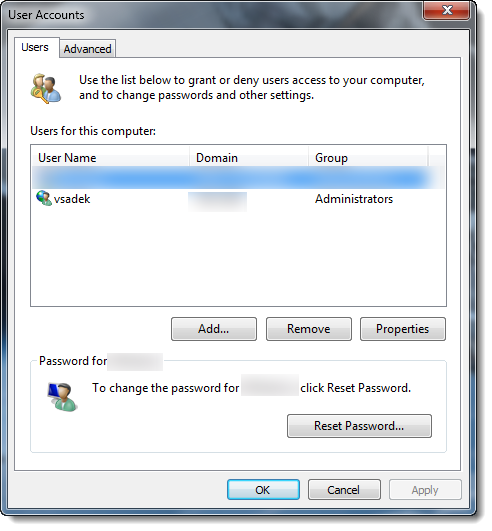Click the users-with-key icon at top
Image resolution: width=492 pixels, height=531 pixels.
(46, 89)
